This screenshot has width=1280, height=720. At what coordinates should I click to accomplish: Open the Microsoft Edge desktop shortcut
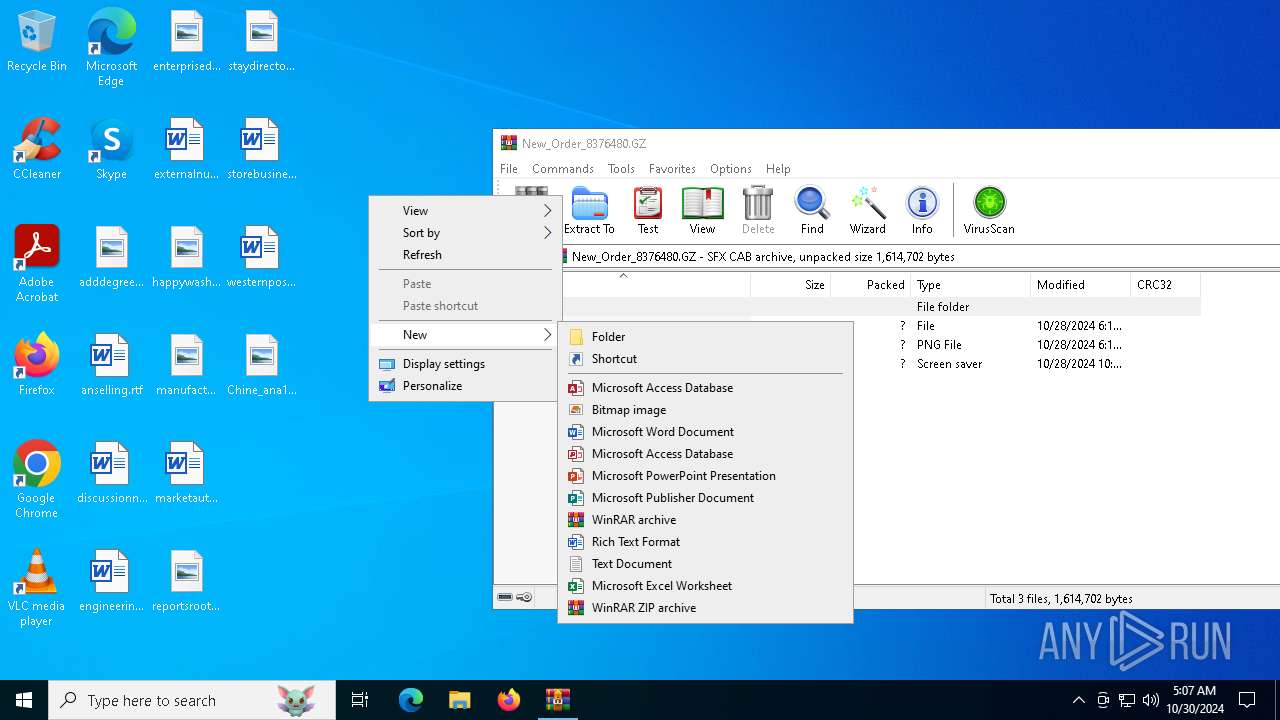pos(111,48)
